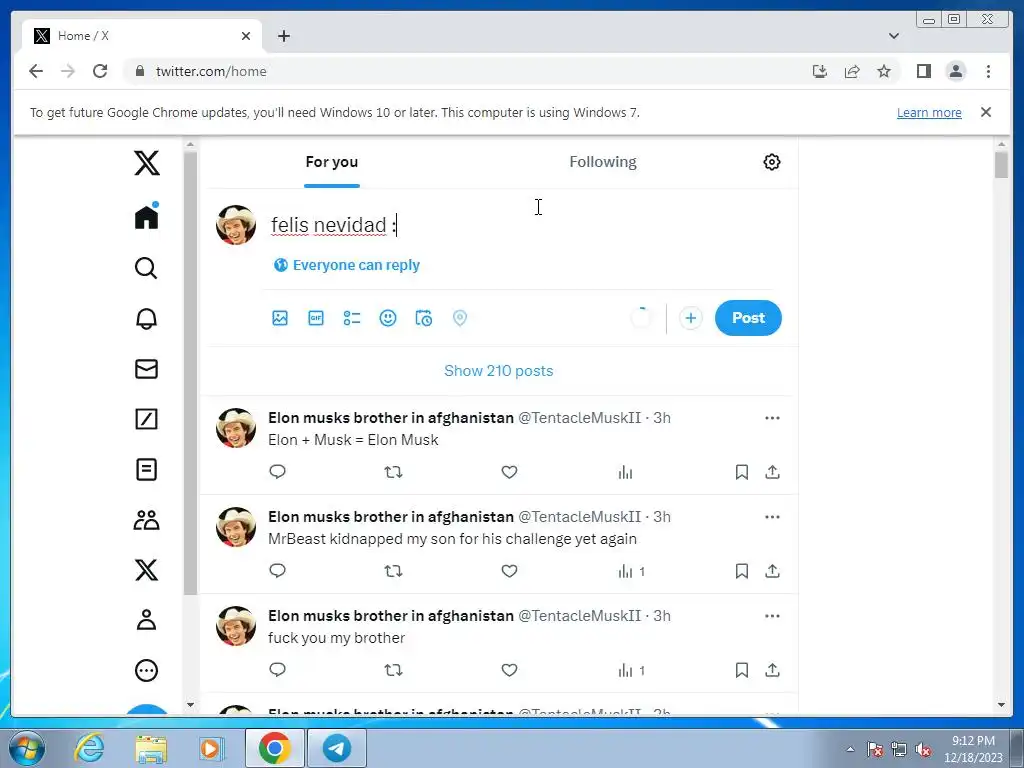Open Premium X icon in the sidebar
The image size is (1024, 768).
tap(146, 570)
